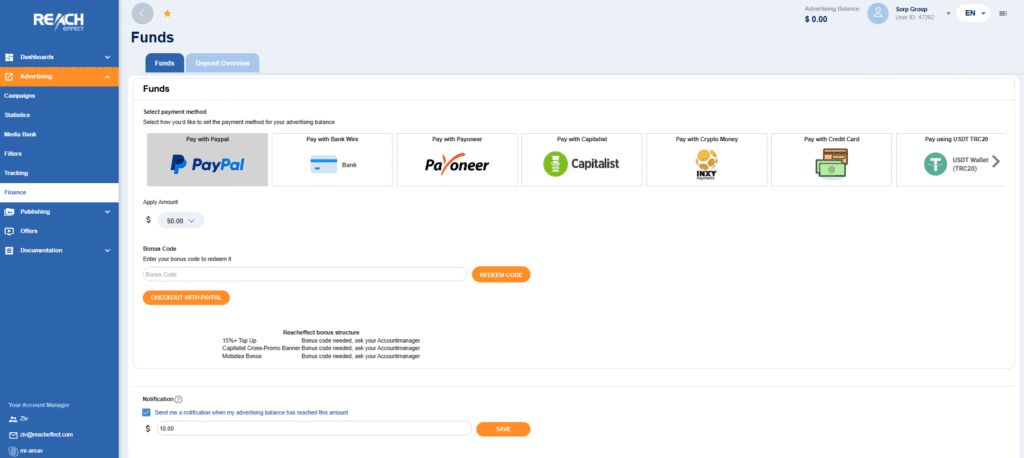Select Pay with Crypto Money INXY
1024x458 pixels.
click(x=707, y=160)
